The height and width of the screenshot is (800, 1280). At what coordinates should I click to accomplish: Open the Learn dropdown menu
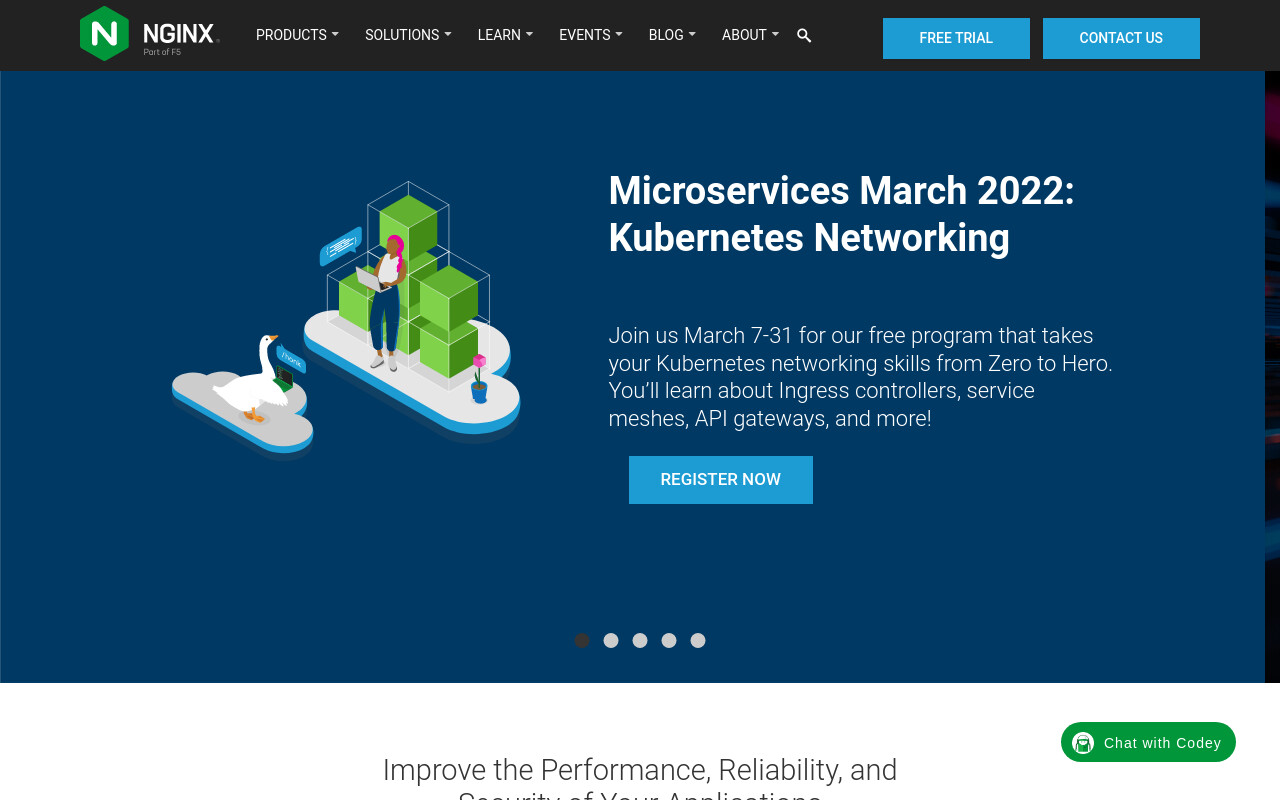coord(505,35)
